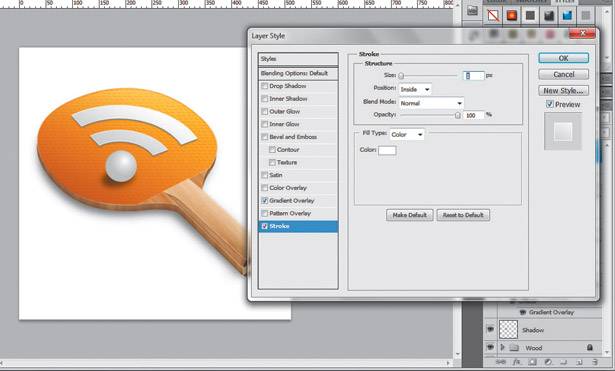Screen dimensions: 615x371
Task: Select the no-style swatch with red slash
Action: tap(493, 16)
